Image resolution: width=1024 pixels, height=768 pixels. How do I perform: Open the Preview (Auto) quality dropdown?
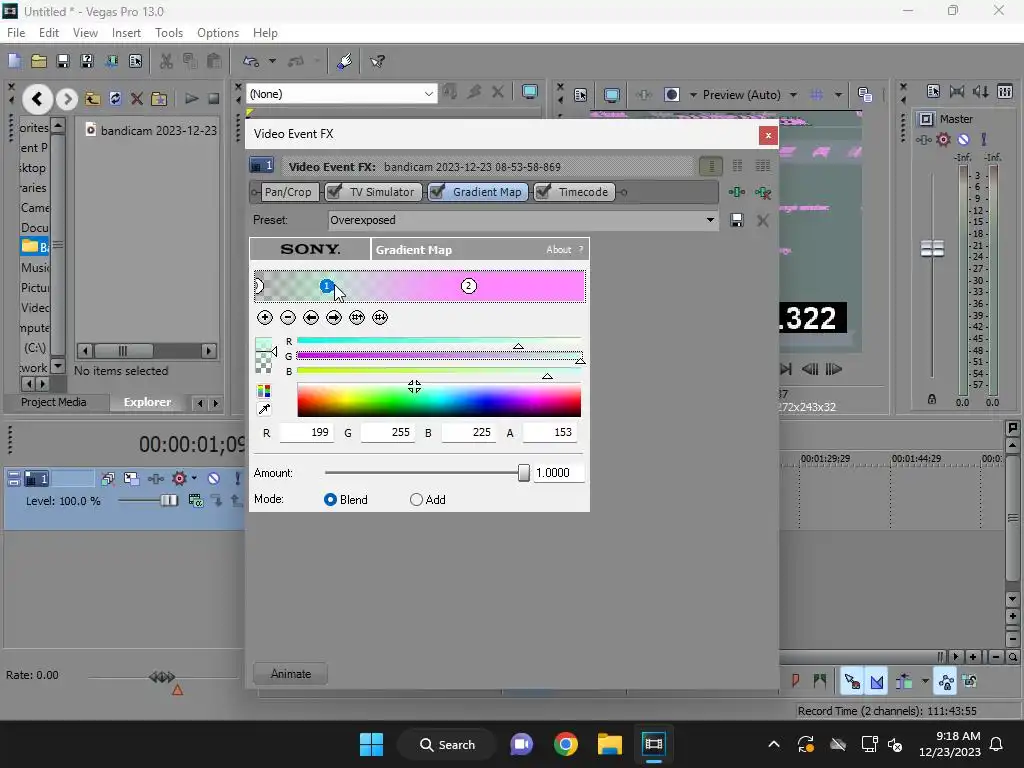point(793,95)
